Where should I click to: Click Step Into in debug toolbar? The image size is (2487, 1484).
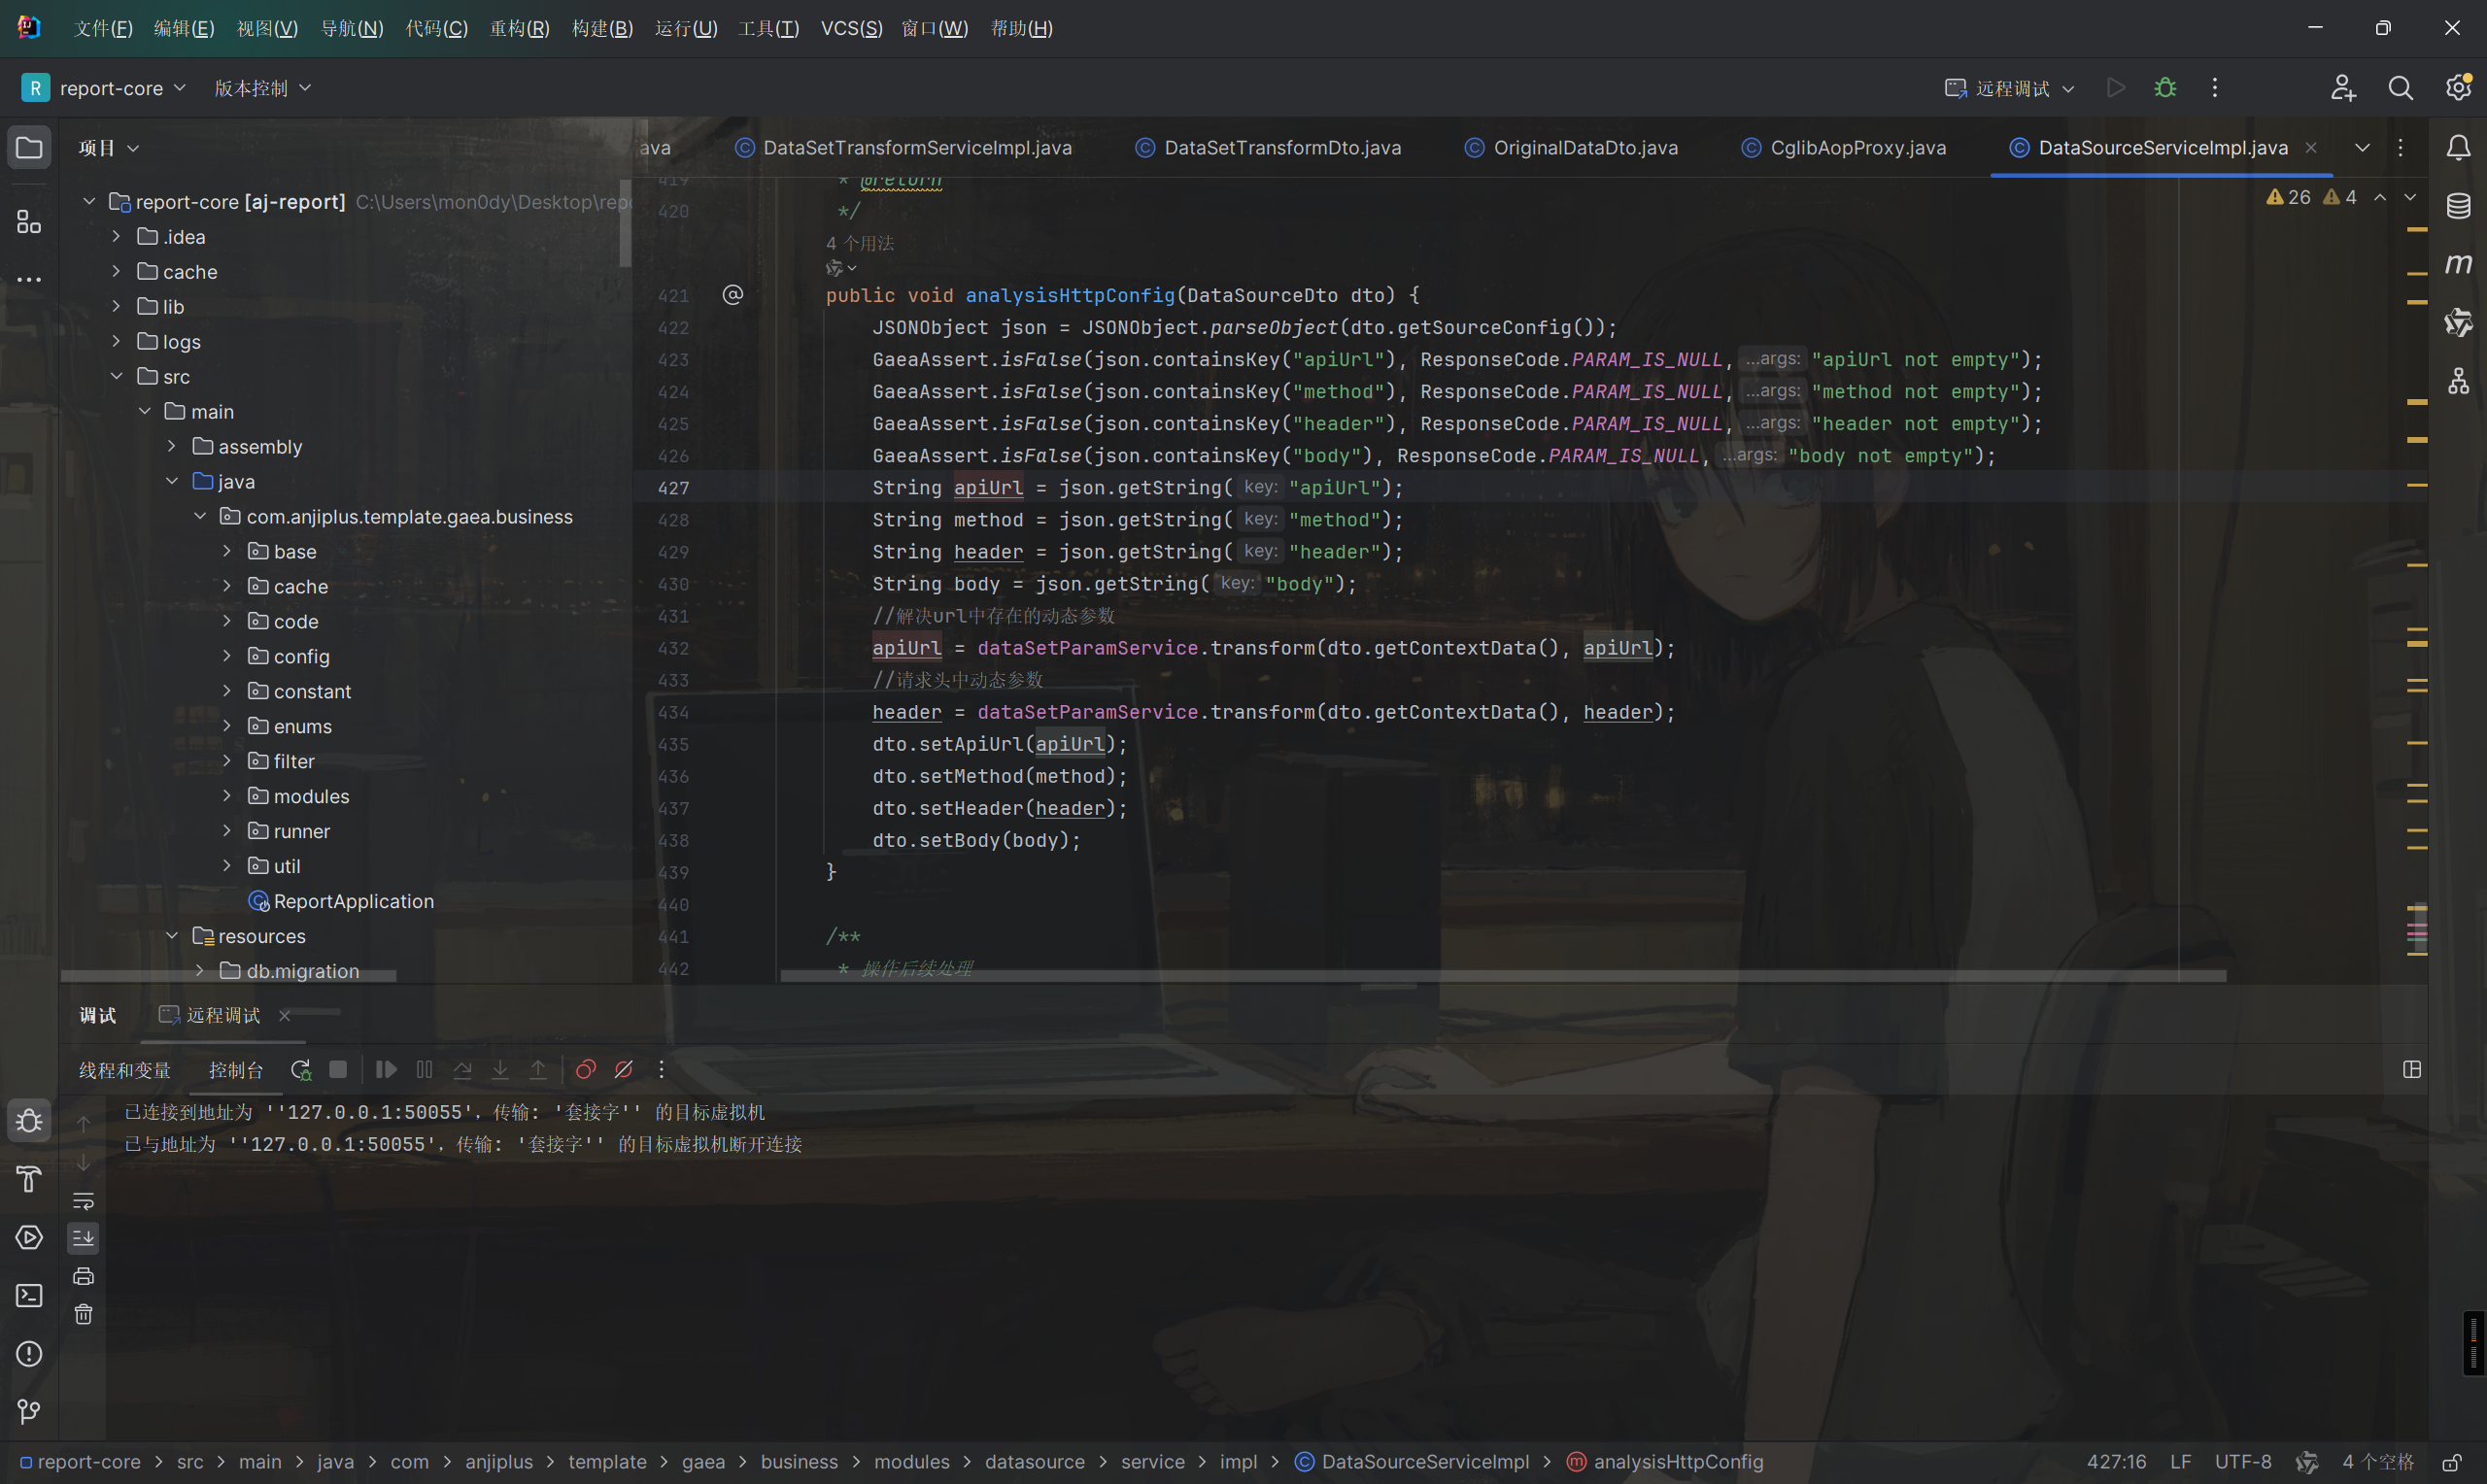(500, 1070)
